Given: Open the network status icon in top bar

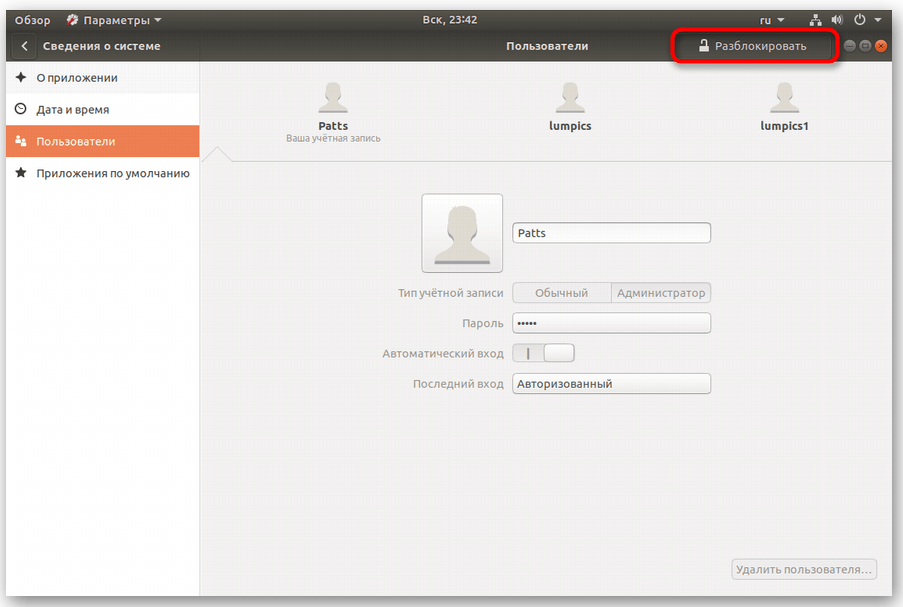Looking at the screenshot, I should 813,20.
